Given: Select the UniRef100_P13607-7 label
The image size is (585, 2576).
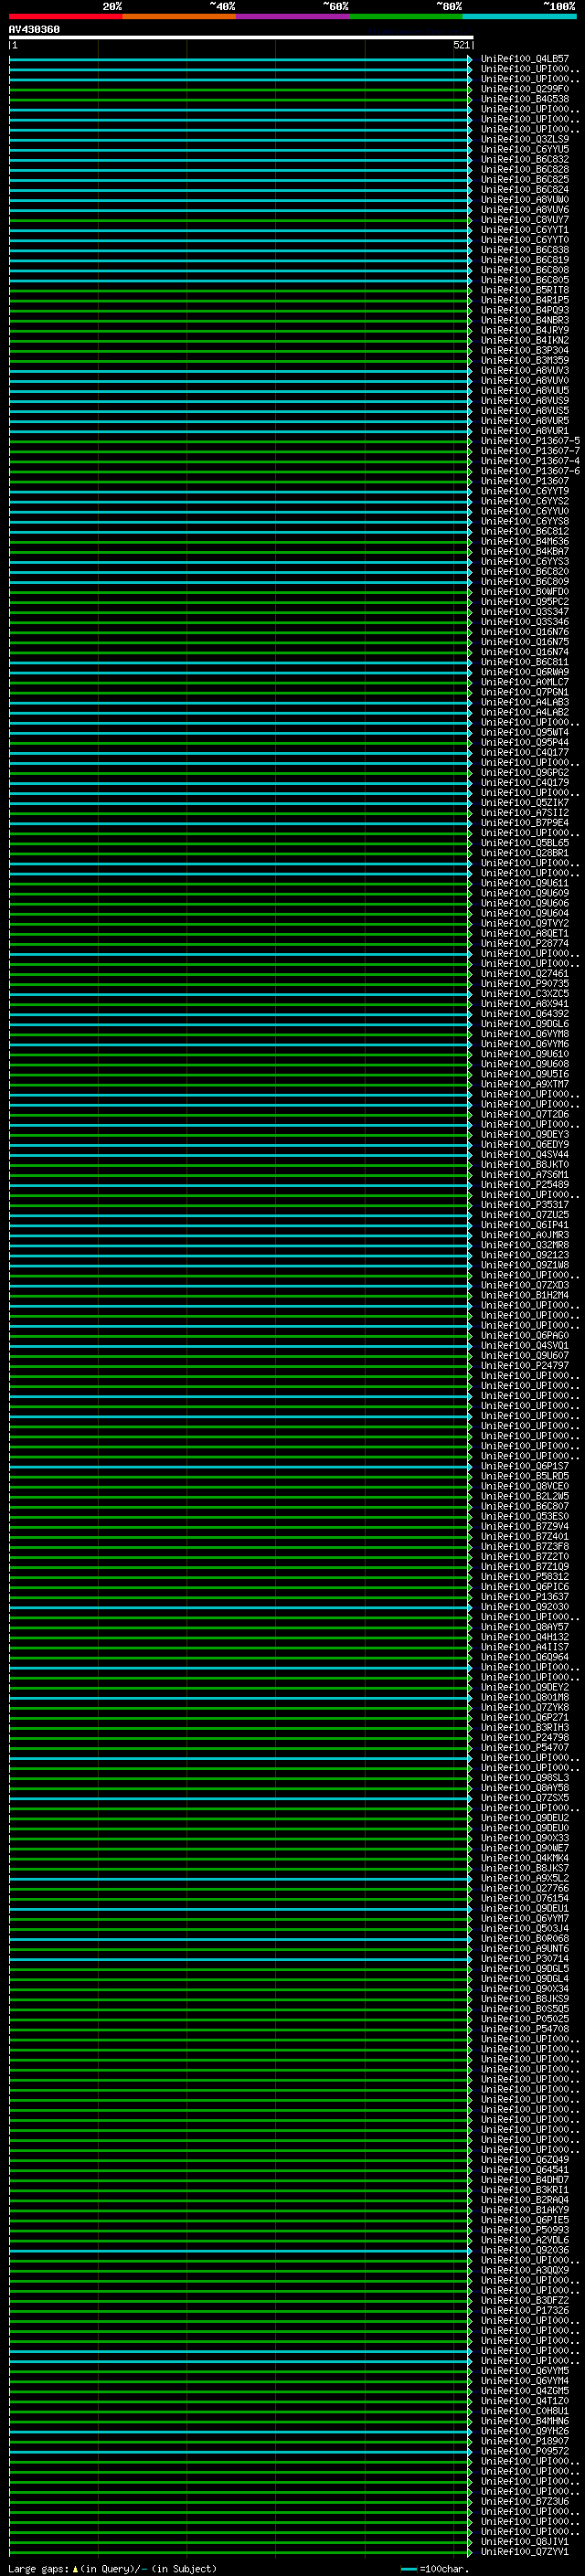Looking at the screenshot, I should (530, 451).
